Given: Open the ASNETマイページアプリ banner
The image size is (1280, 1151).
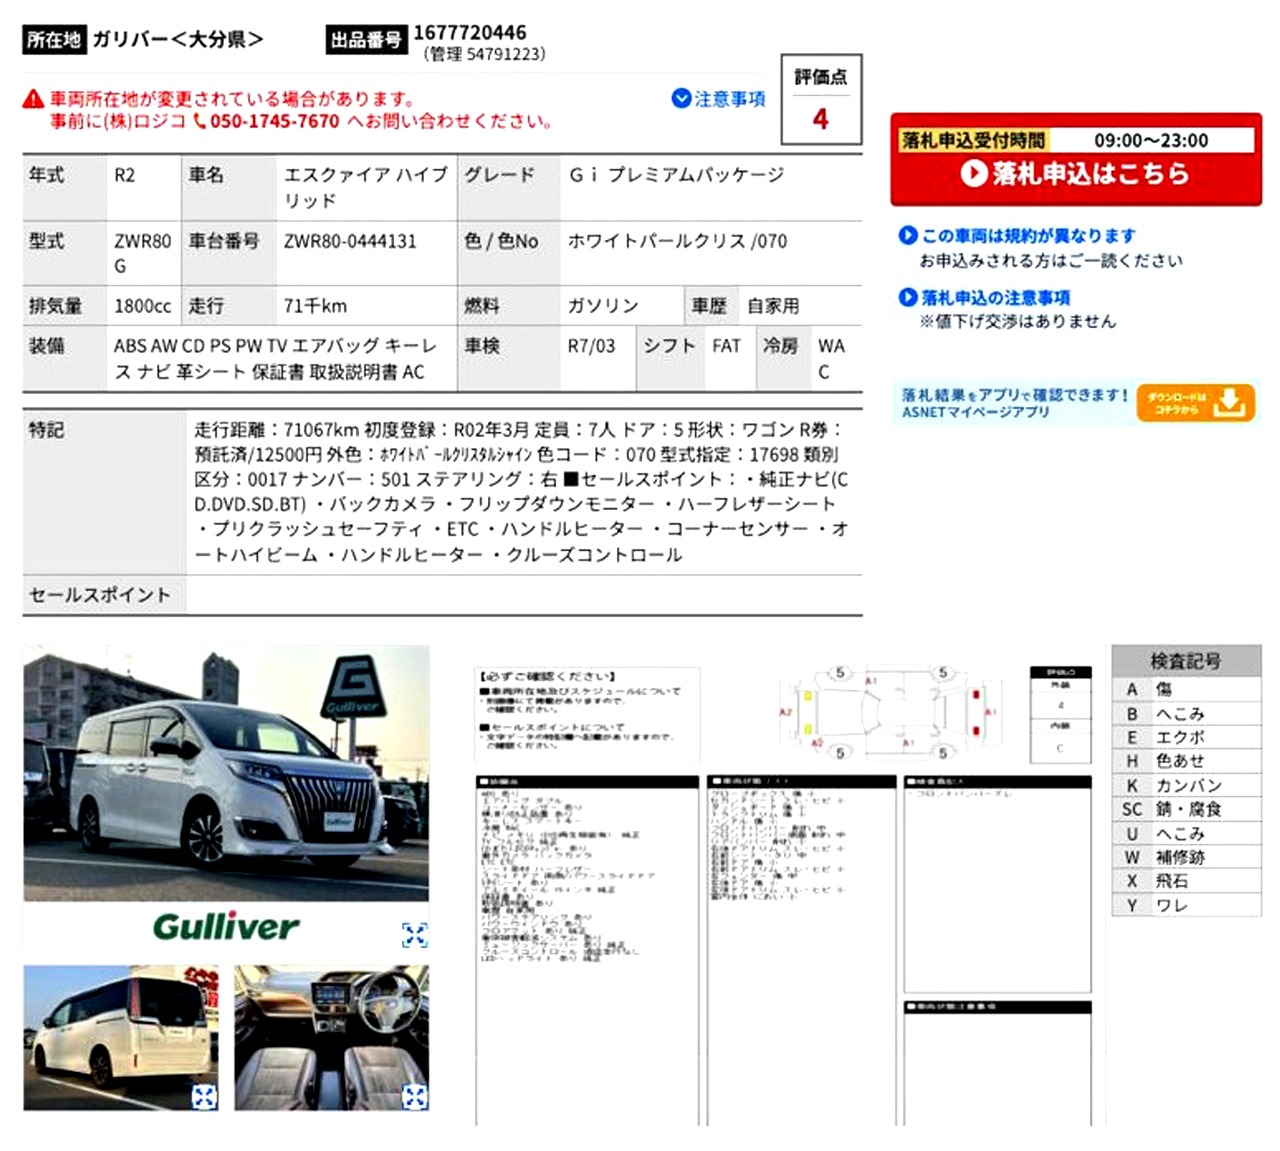Looking at the screenshot, I should (x=1014, y=403).
